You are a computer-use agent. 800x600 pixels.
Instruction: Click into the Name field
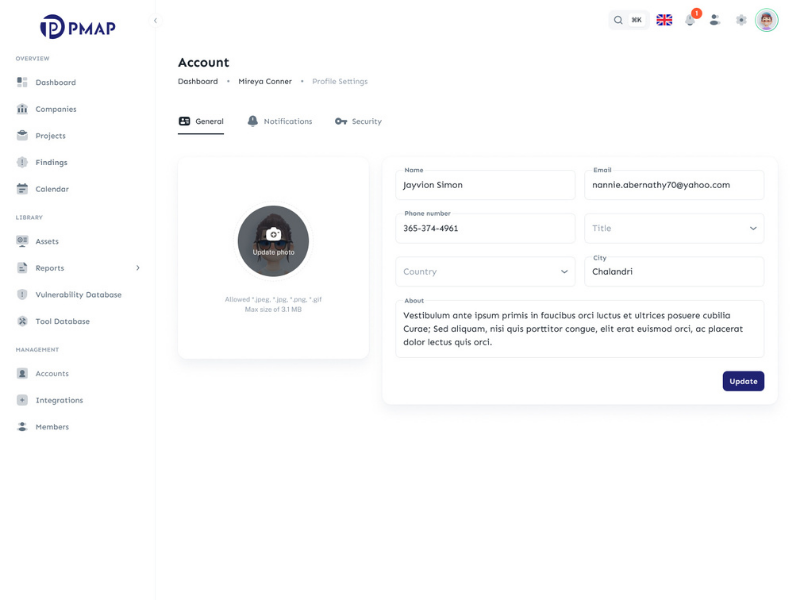point(485,185)
